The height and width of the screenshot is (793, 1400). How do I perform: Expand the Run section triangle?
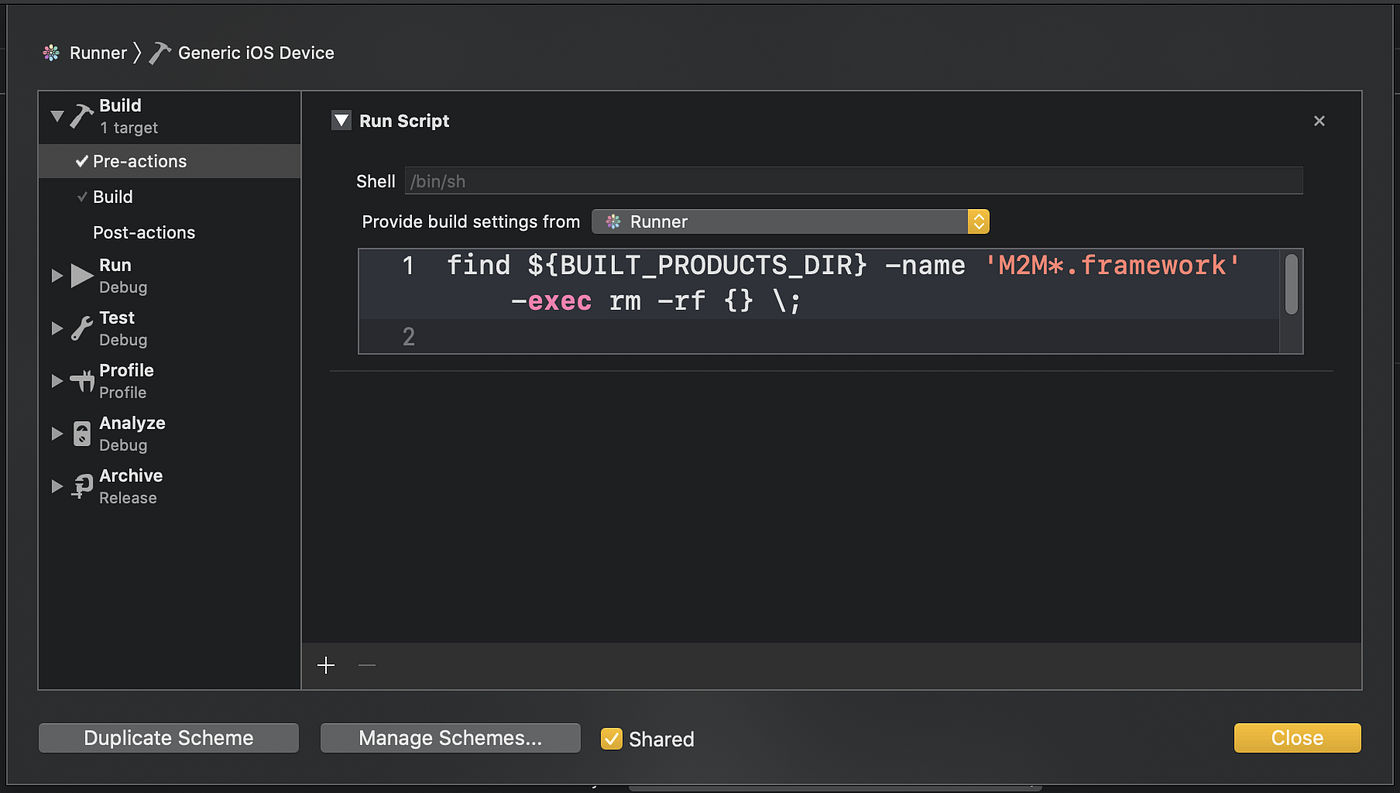[57, 275]
